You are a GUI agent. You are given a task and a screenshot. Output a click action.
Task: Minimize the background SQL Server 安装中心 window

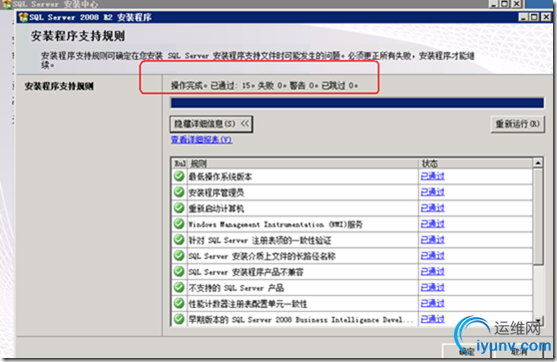tap(493, 4)
